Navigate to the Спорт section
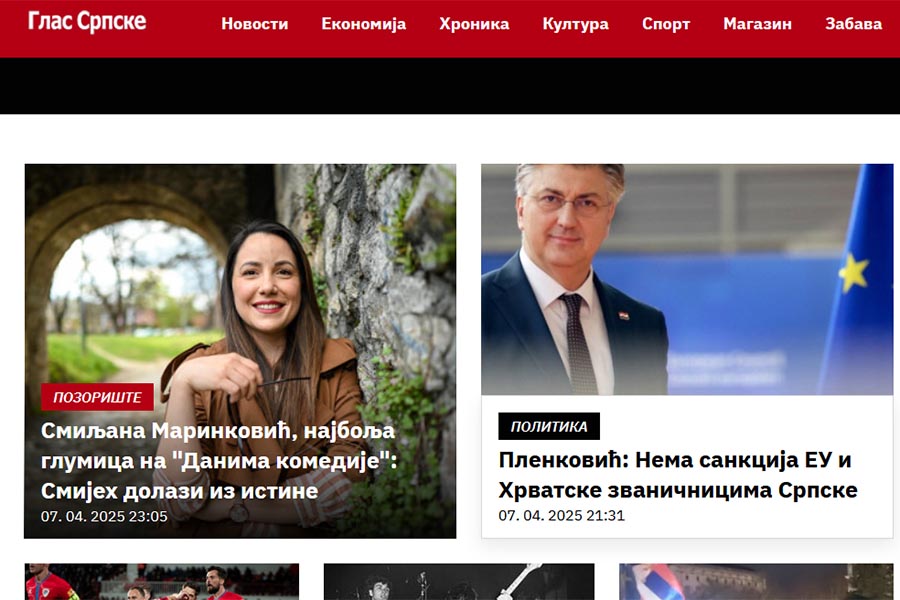Screen dimensions: 900x600 point(666,24)
